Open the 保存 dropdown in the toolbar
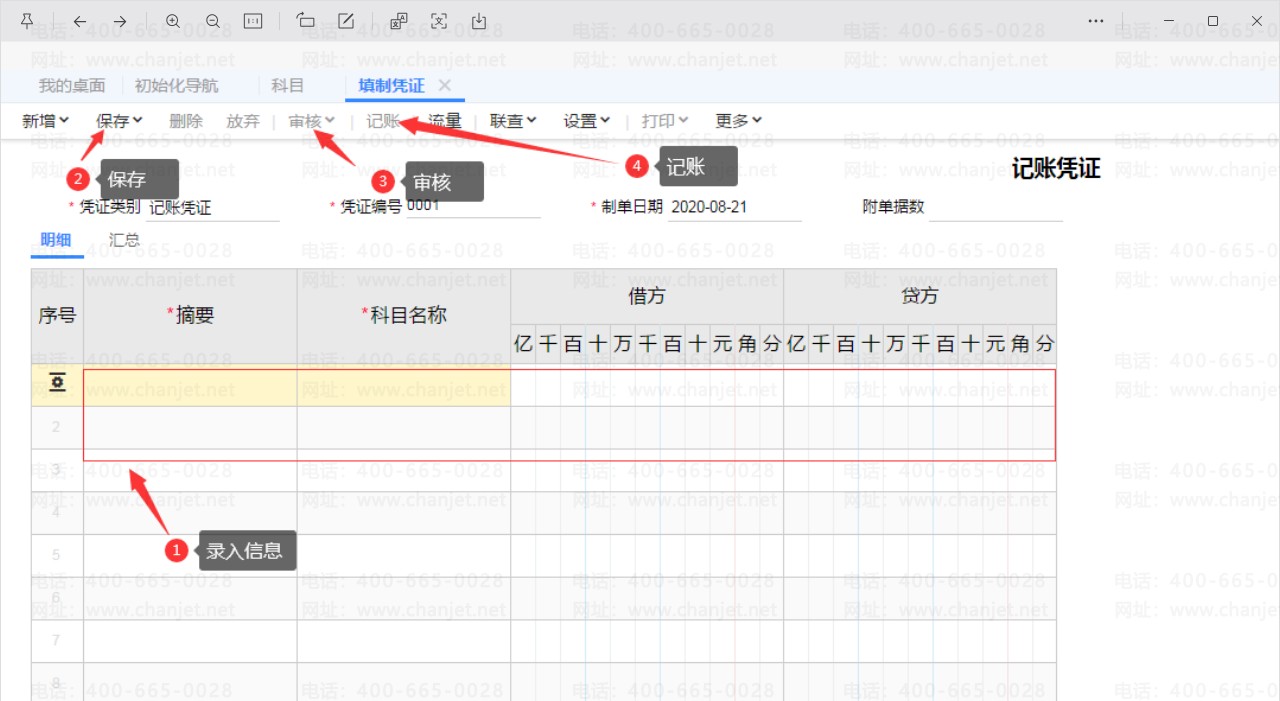The image size is (1280, 701). 119,121
